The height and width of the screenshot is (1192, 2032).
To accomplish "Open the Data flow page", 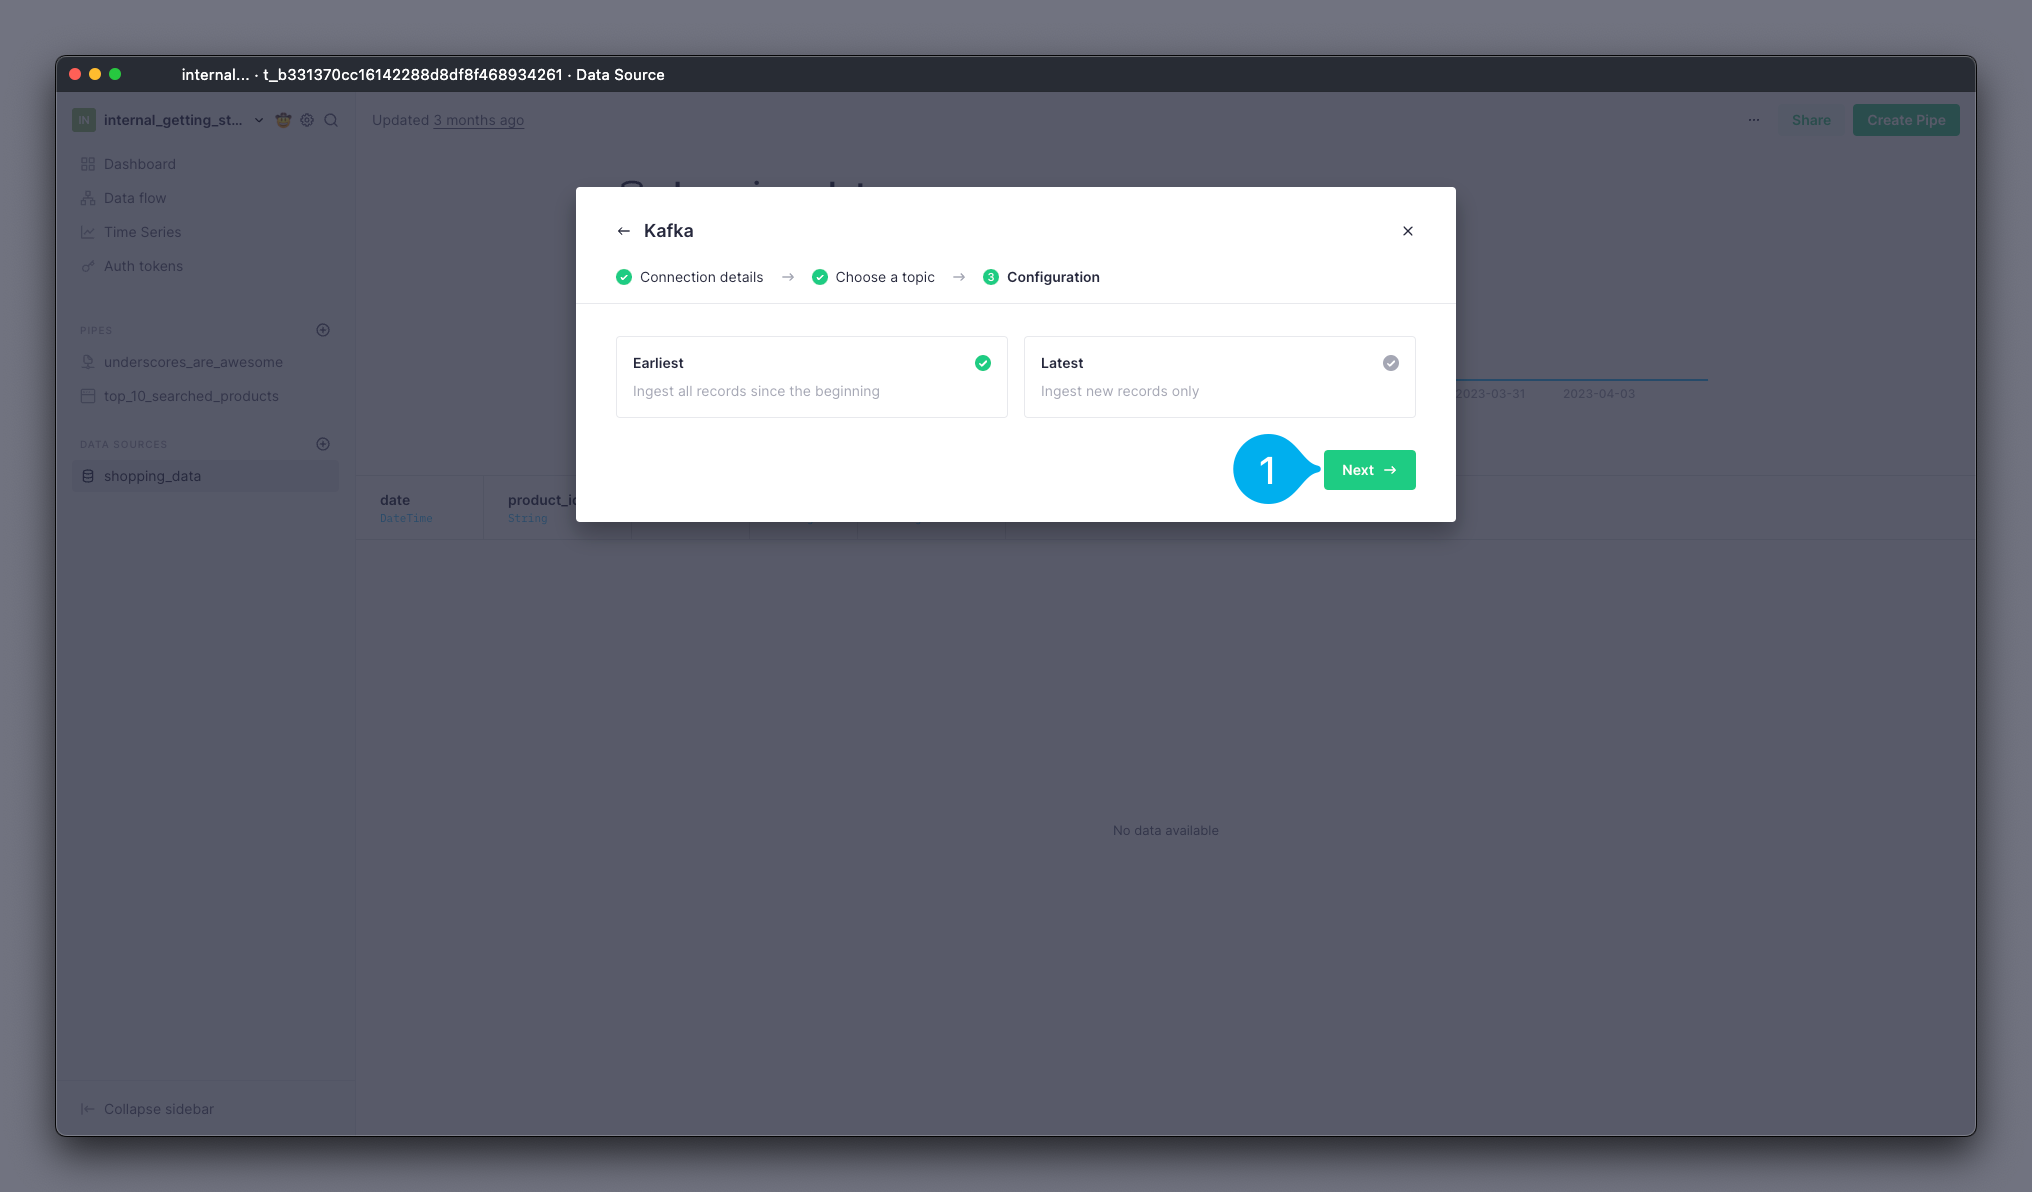I will (135, 198).
